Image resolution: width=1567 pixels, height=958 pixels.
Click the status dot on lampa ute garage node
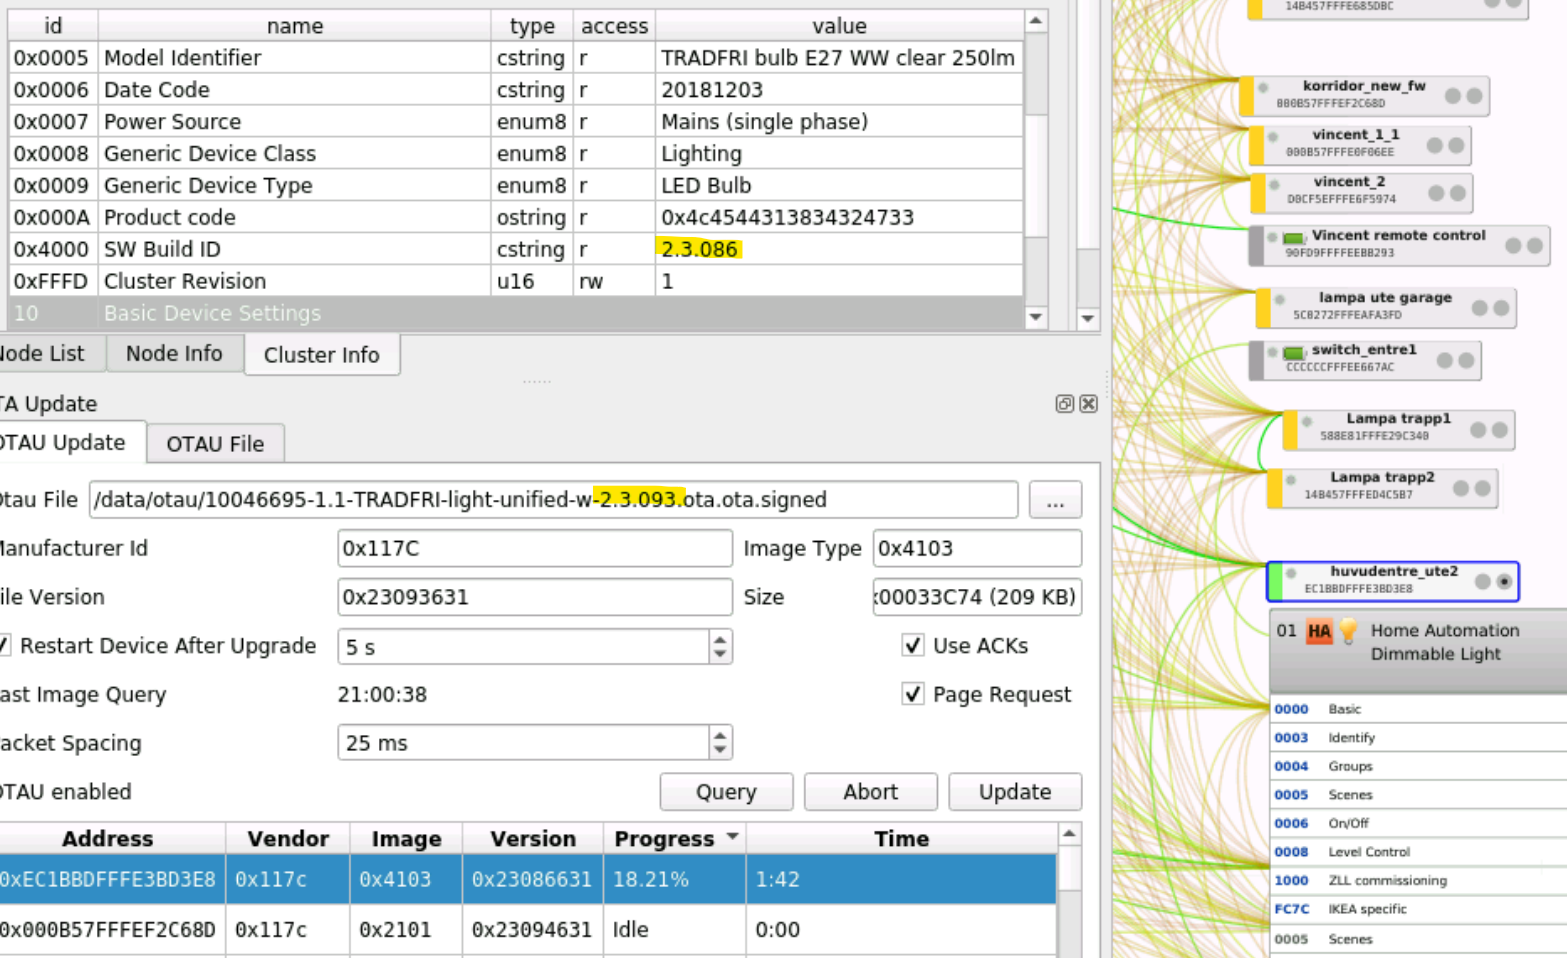(1280, 300)
